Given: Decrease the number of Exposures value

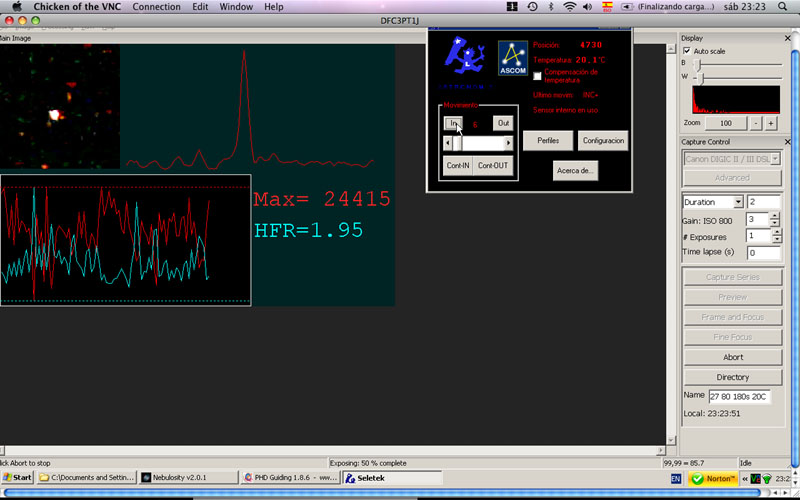Looking at the screenshot, I should 776,240.
